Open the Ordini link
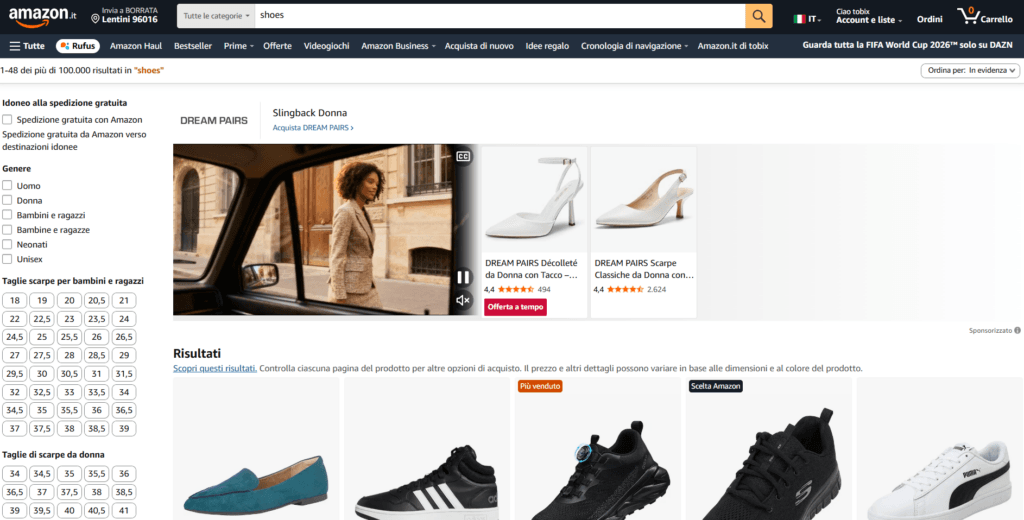 (929, 20)
